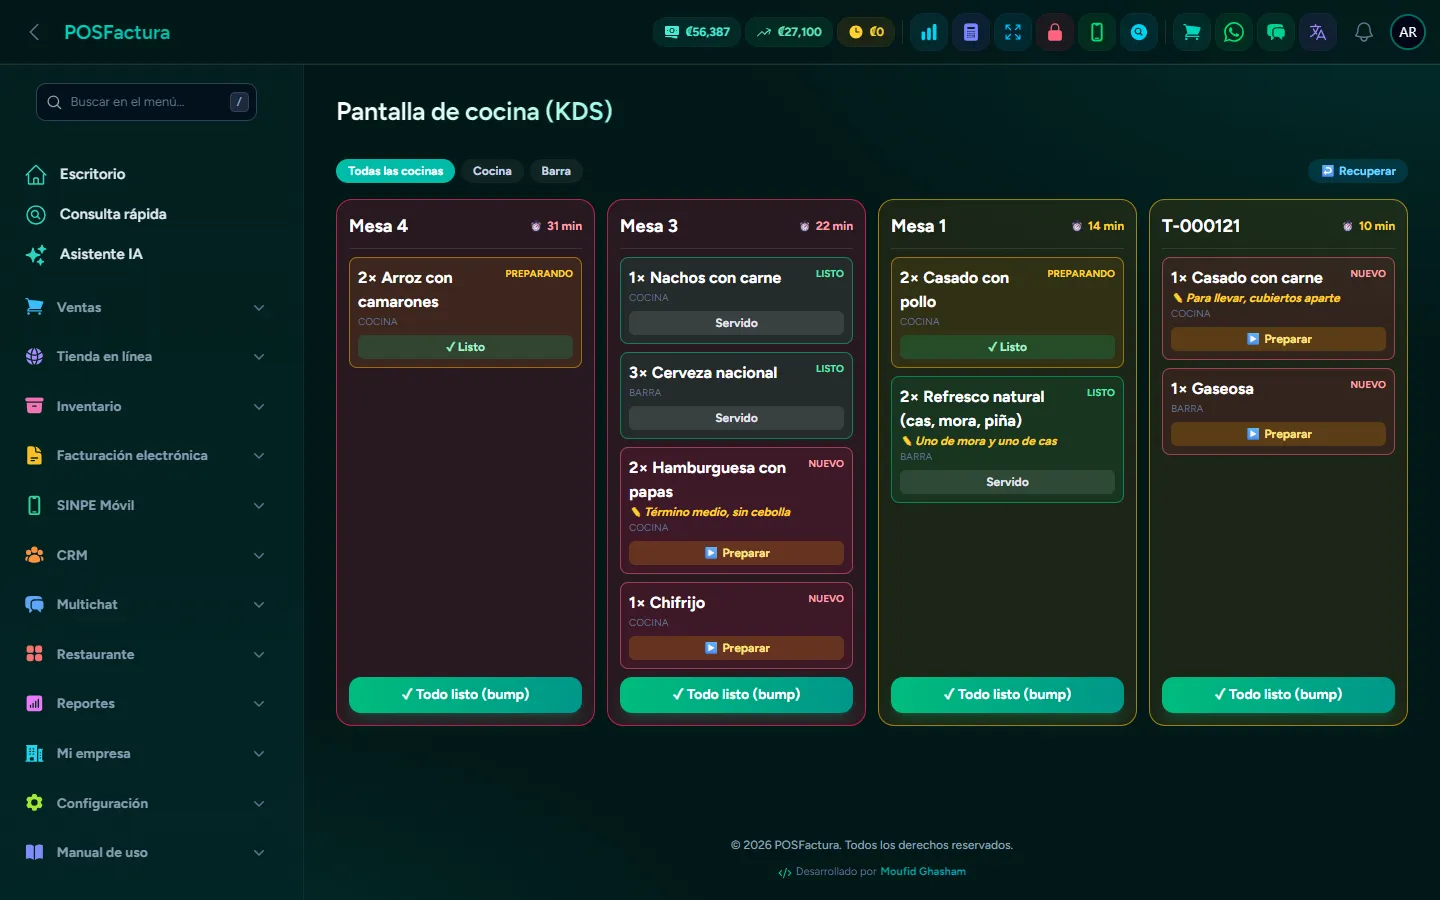Image resolution: width=1440 pixels, height=900 pixels.
Task: Open the language translation icon
Action: pos(1318,32)
